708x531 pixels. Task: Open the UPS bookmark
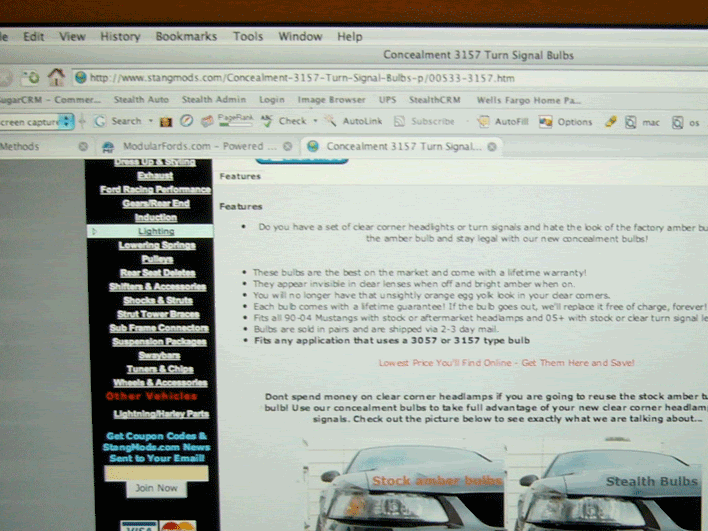point(387,100)
